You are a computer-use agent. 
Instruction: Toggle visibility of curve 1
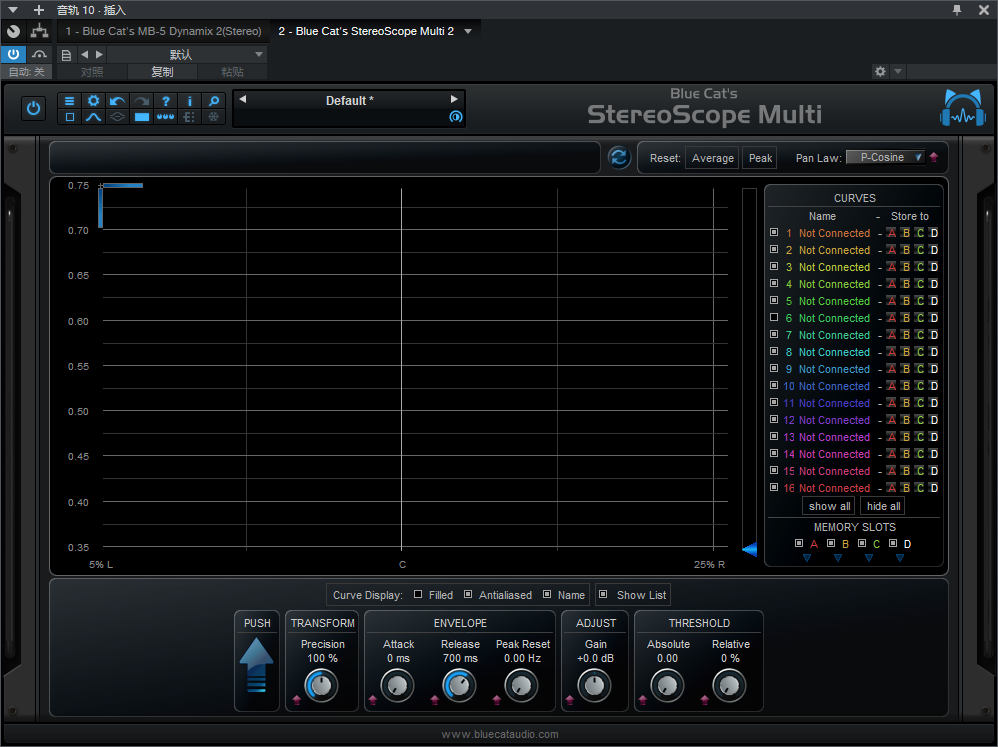tap(774, 232)
